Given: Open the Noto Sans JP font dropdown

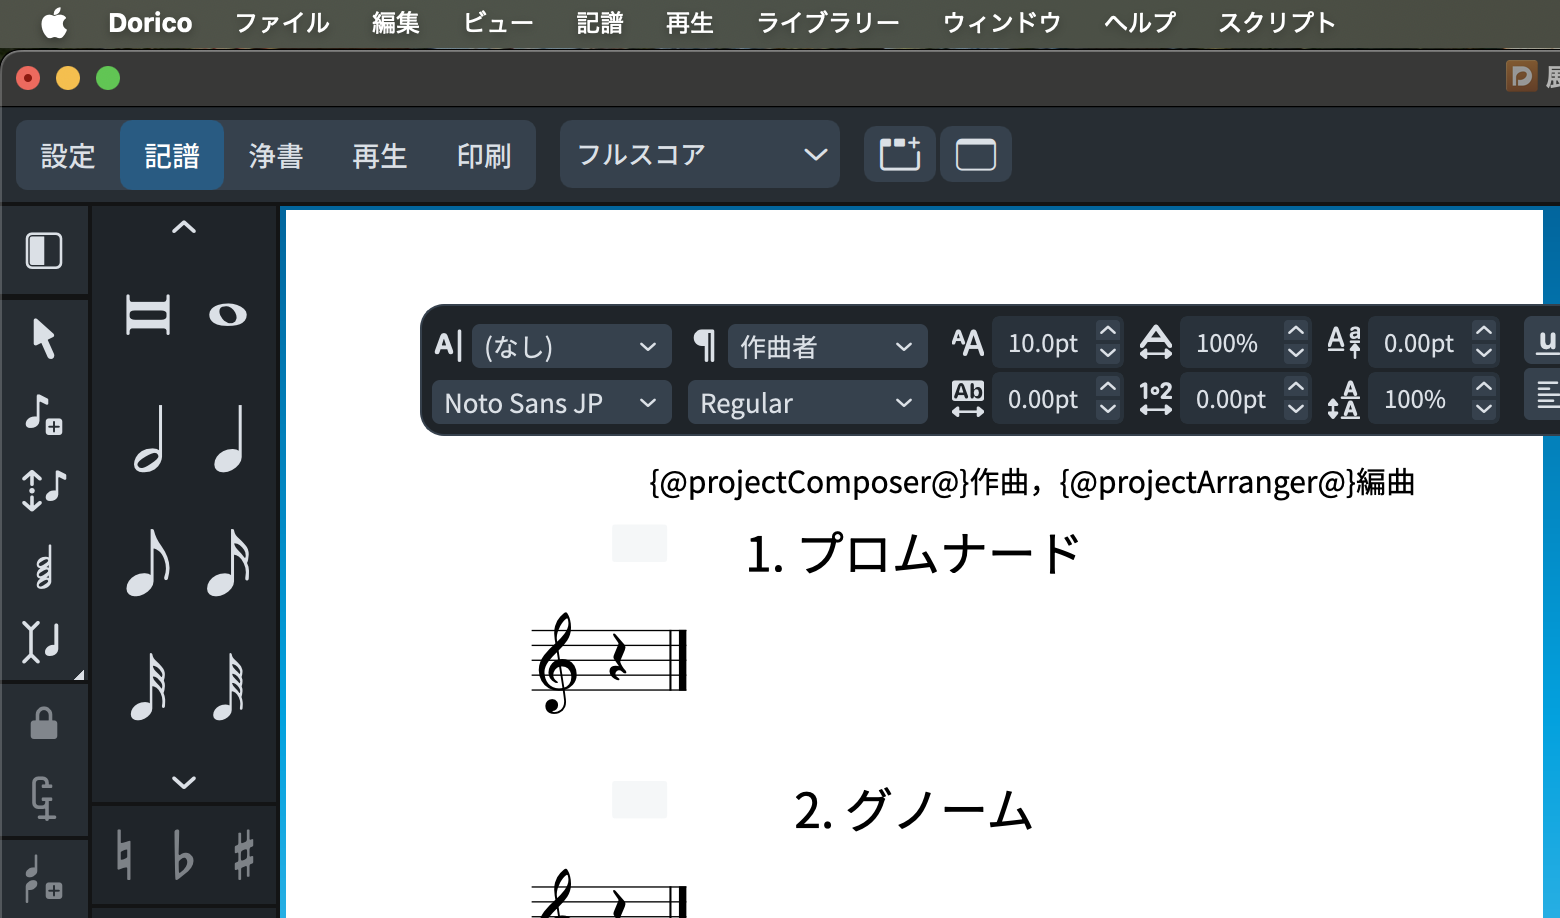Looking at the screenshot, I should 551,403.
